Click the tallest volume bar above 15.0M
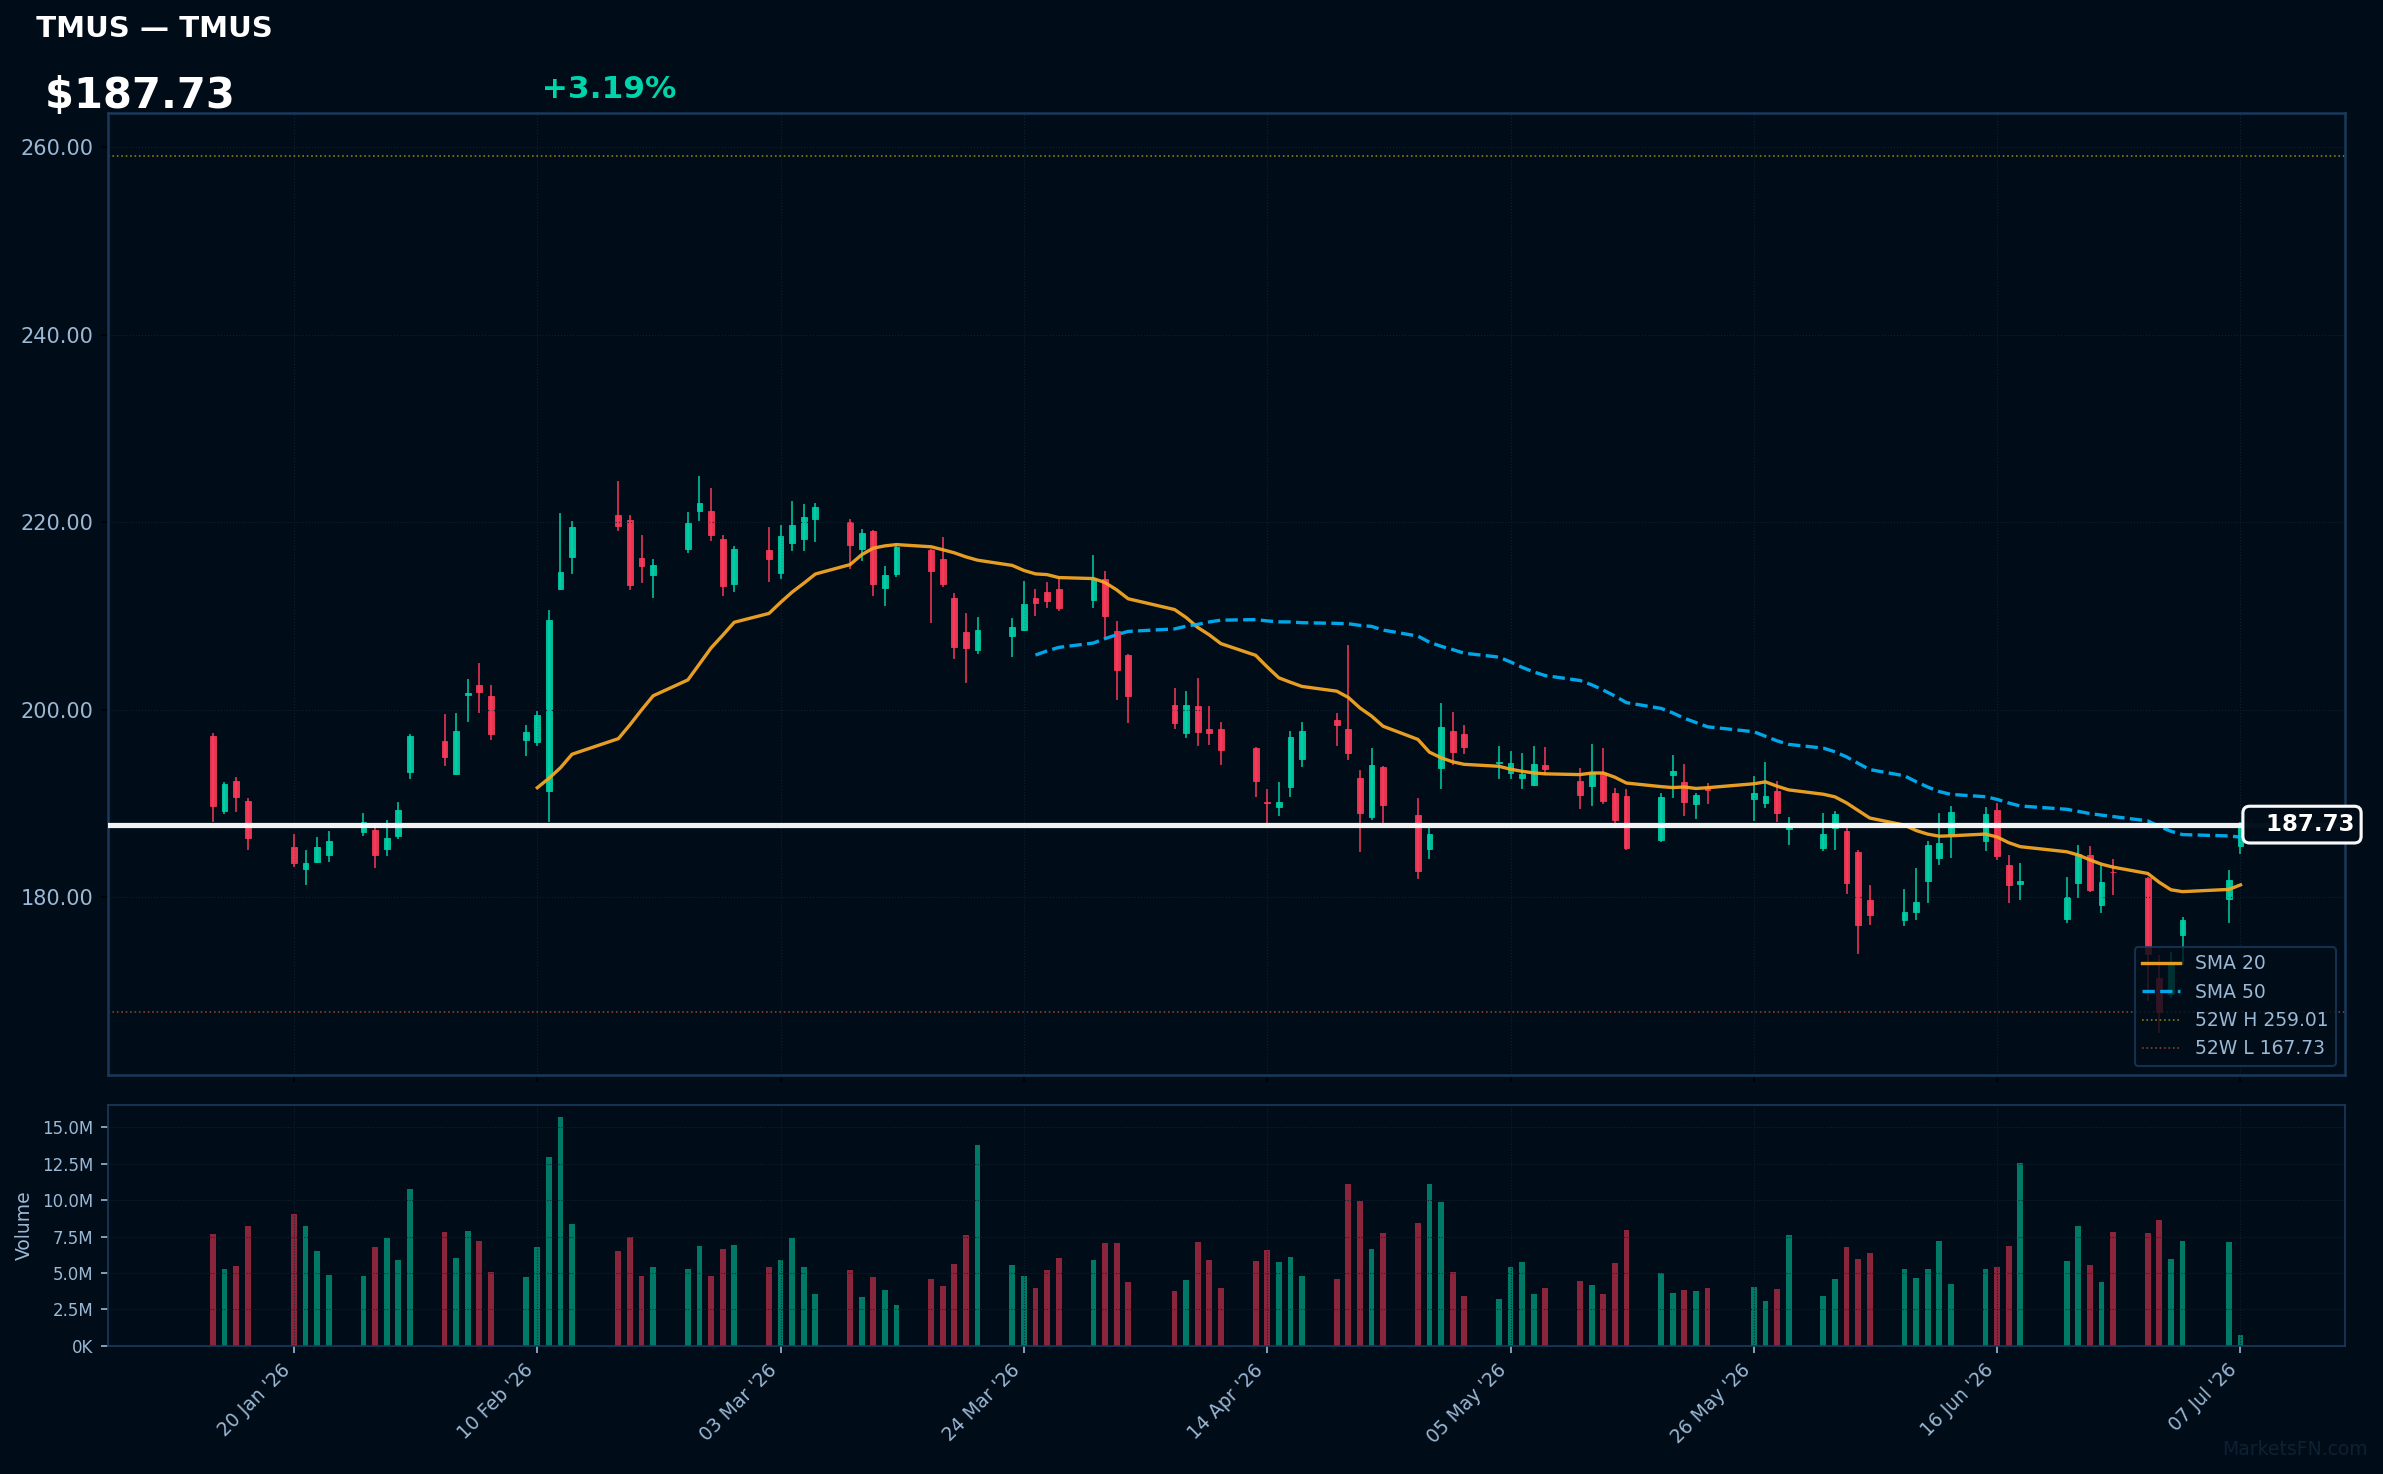The height and width of the screenshot is (1474, 2383). (x=560, y=1231)
